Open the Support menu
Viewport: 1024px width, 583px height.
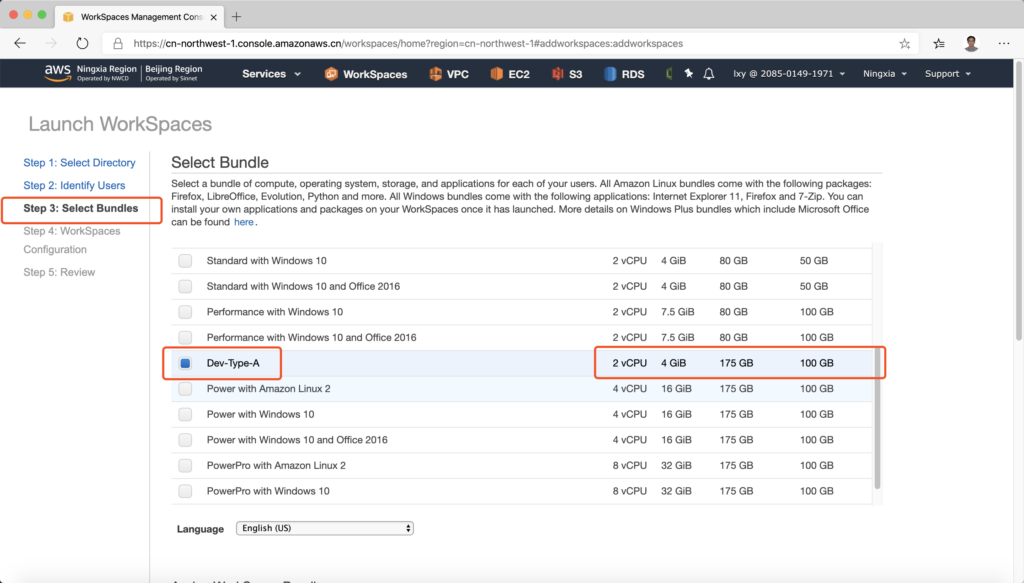(947, 74)
